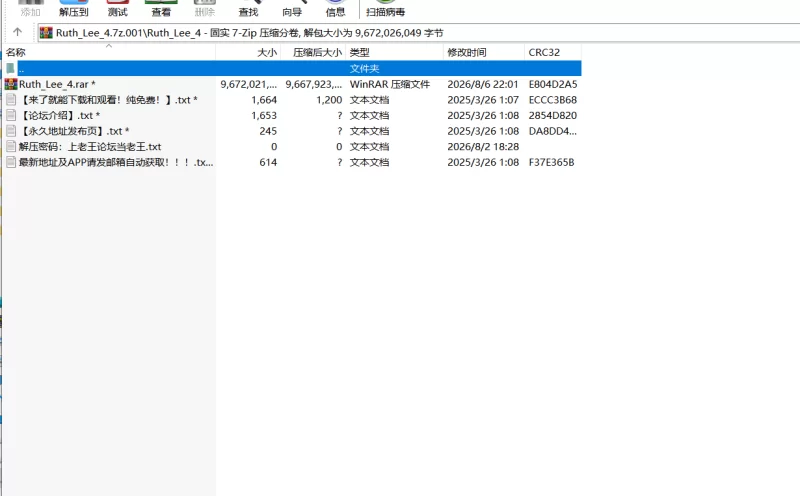Image resolution: width=800 pixels, height=496 pixels.
Task: Sort by 名称 column header
Action: point(109,52)
